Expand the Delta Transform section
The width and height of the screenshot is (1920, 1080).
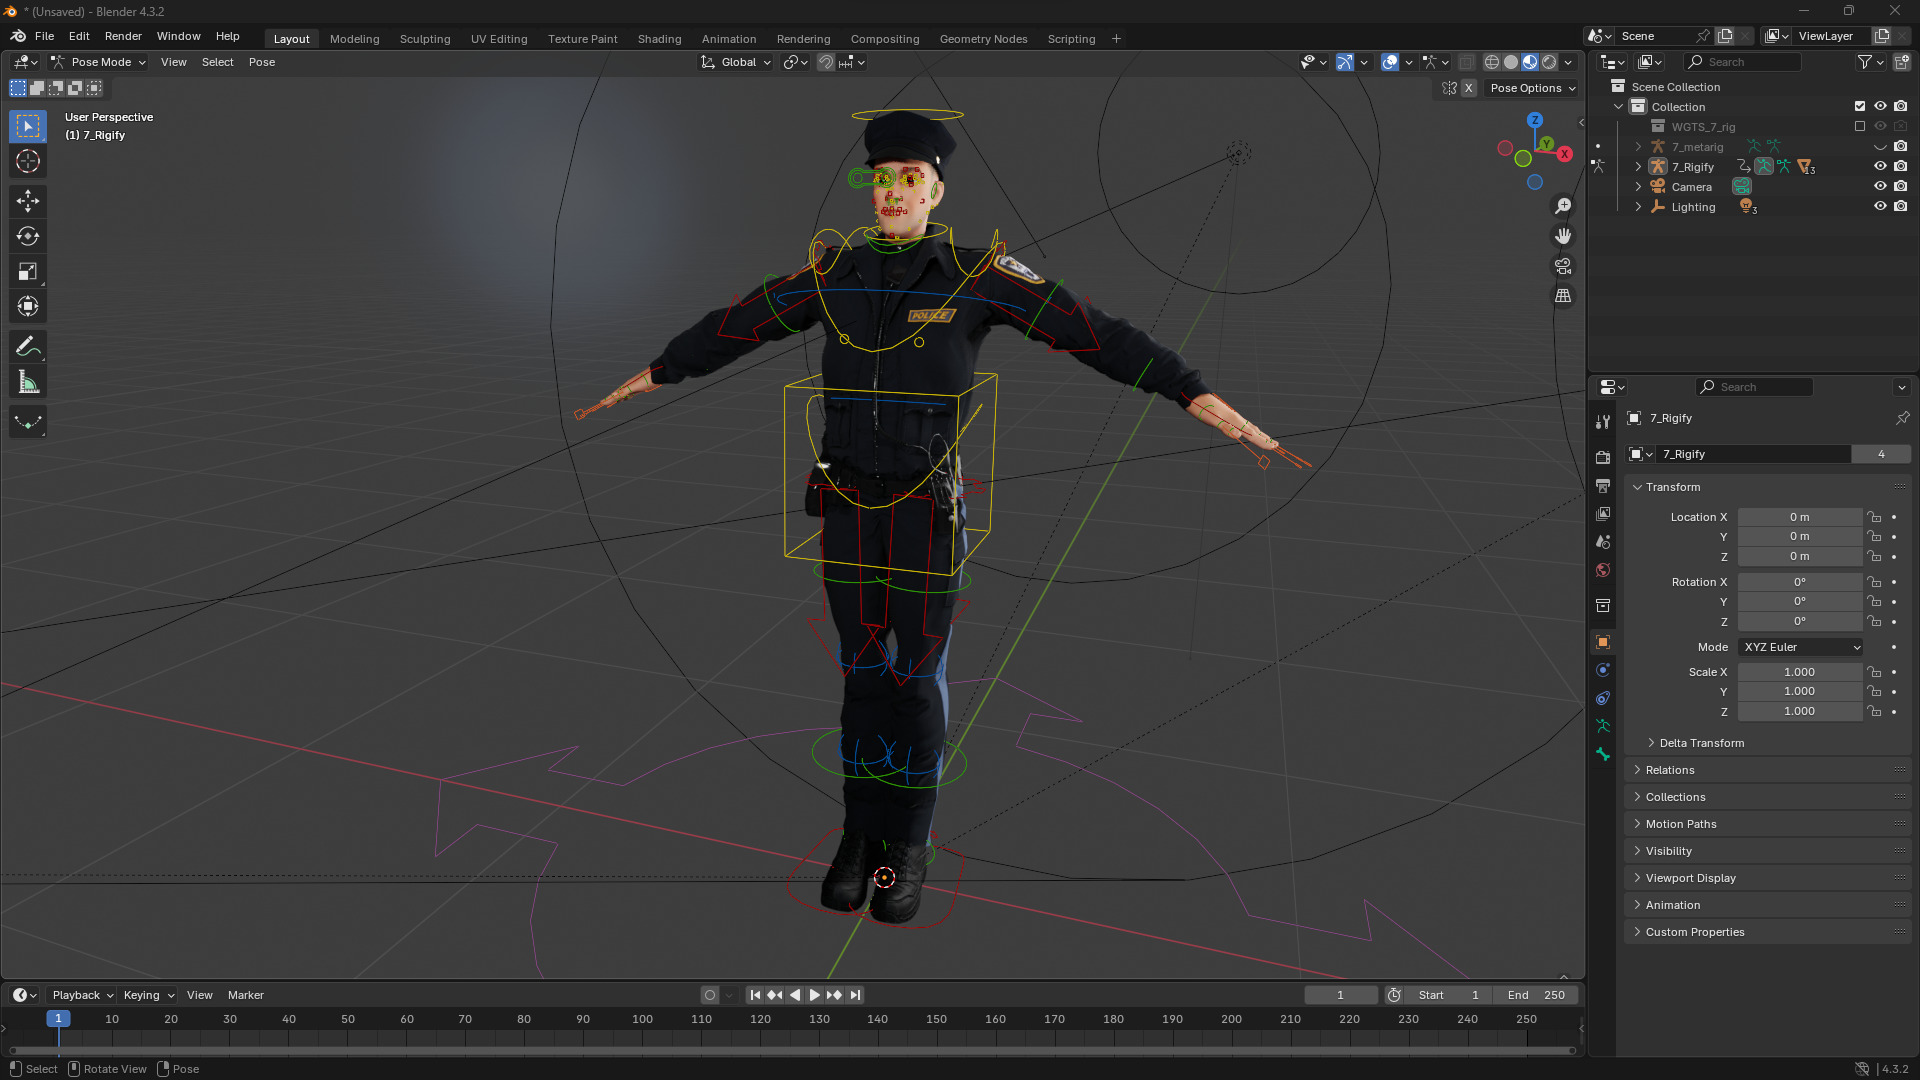click(1701, 743)
